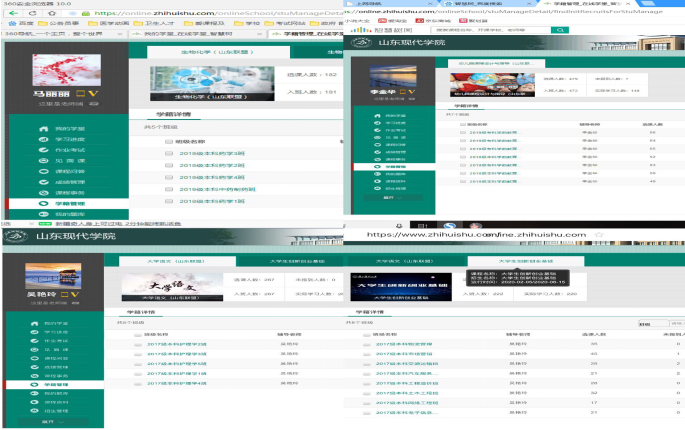Check the 班级名称 select-all box in 生物化学 list
Viewport: 685px width, 430px height.
[x=170, y=142]
